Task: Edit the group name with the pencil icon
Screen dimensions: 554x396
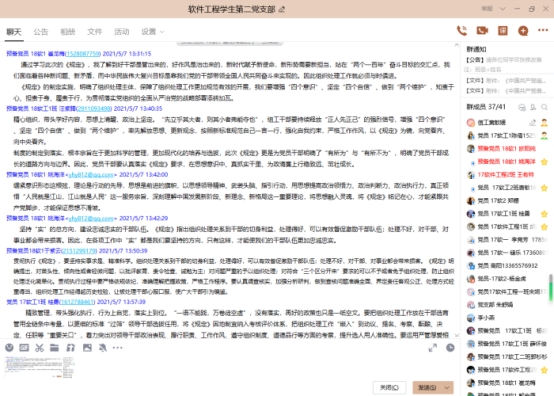Action: pyautogui.click(x=282, y=9)
